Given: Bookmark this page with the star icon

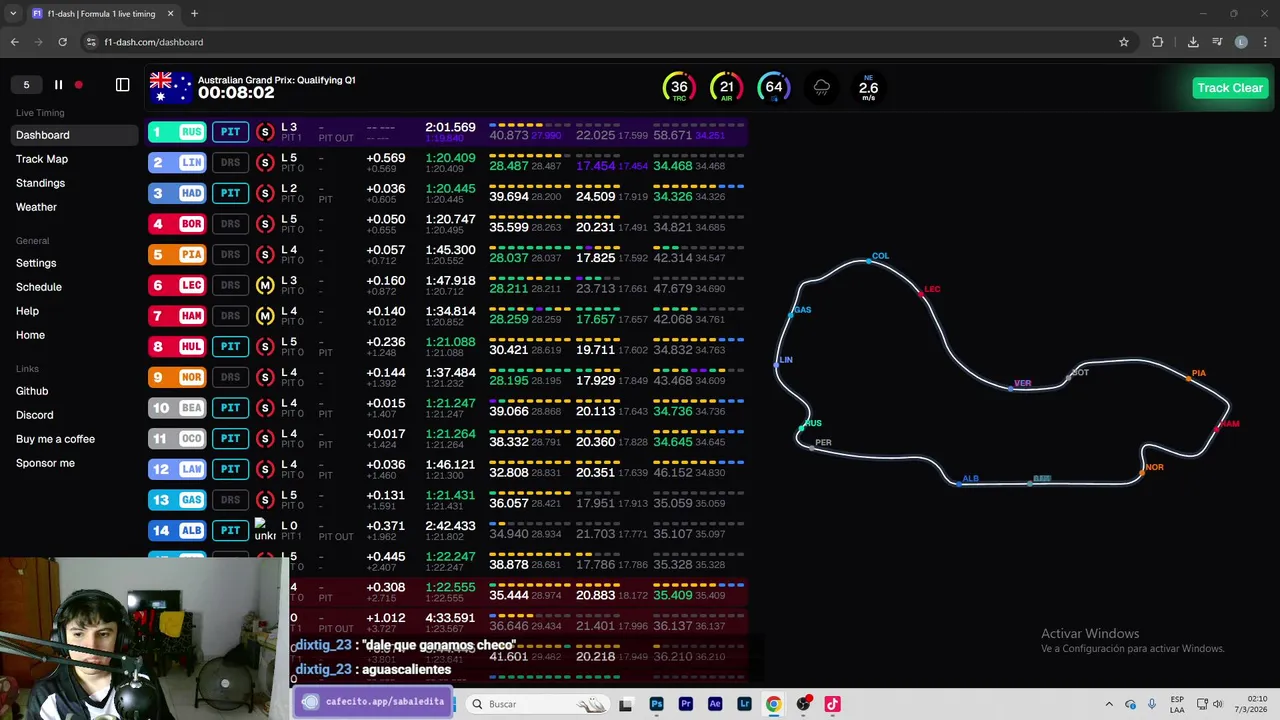Looking at the screenshot, I should (x=1124, y=42).
